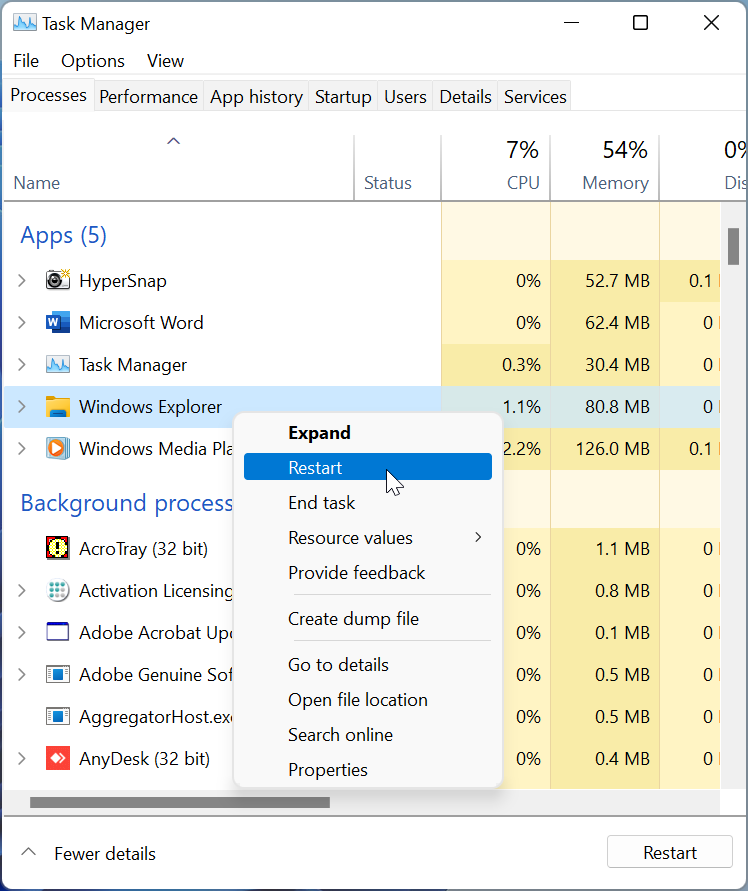The height and width of the screenshot is (891, 748).
Task: Expand the Adobe Genuine Software row
Action: coord(22,675)
